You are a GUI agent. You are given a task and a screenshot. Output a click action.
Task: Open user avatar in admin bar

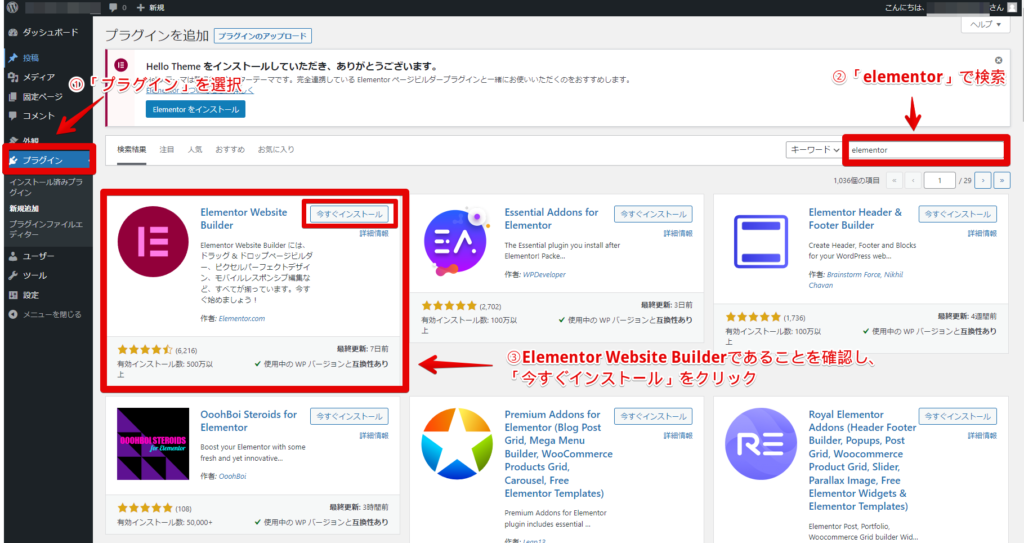(1012, 7)
